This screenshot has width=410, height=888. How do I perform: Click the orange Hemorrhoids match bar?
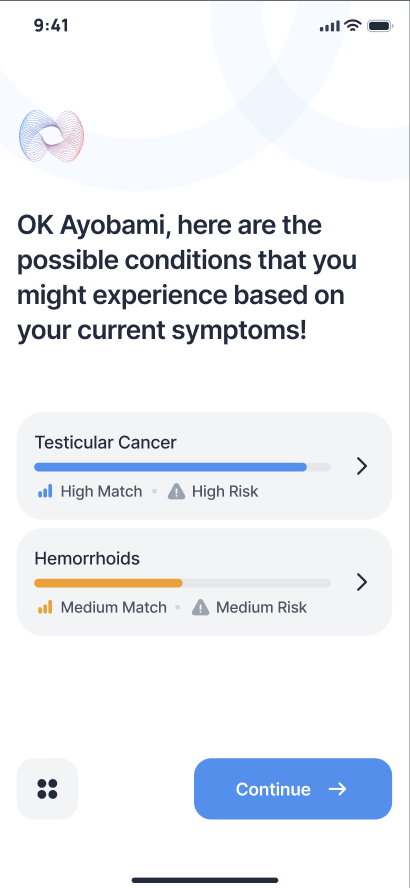pyautogui.click(x=108, y=583)
